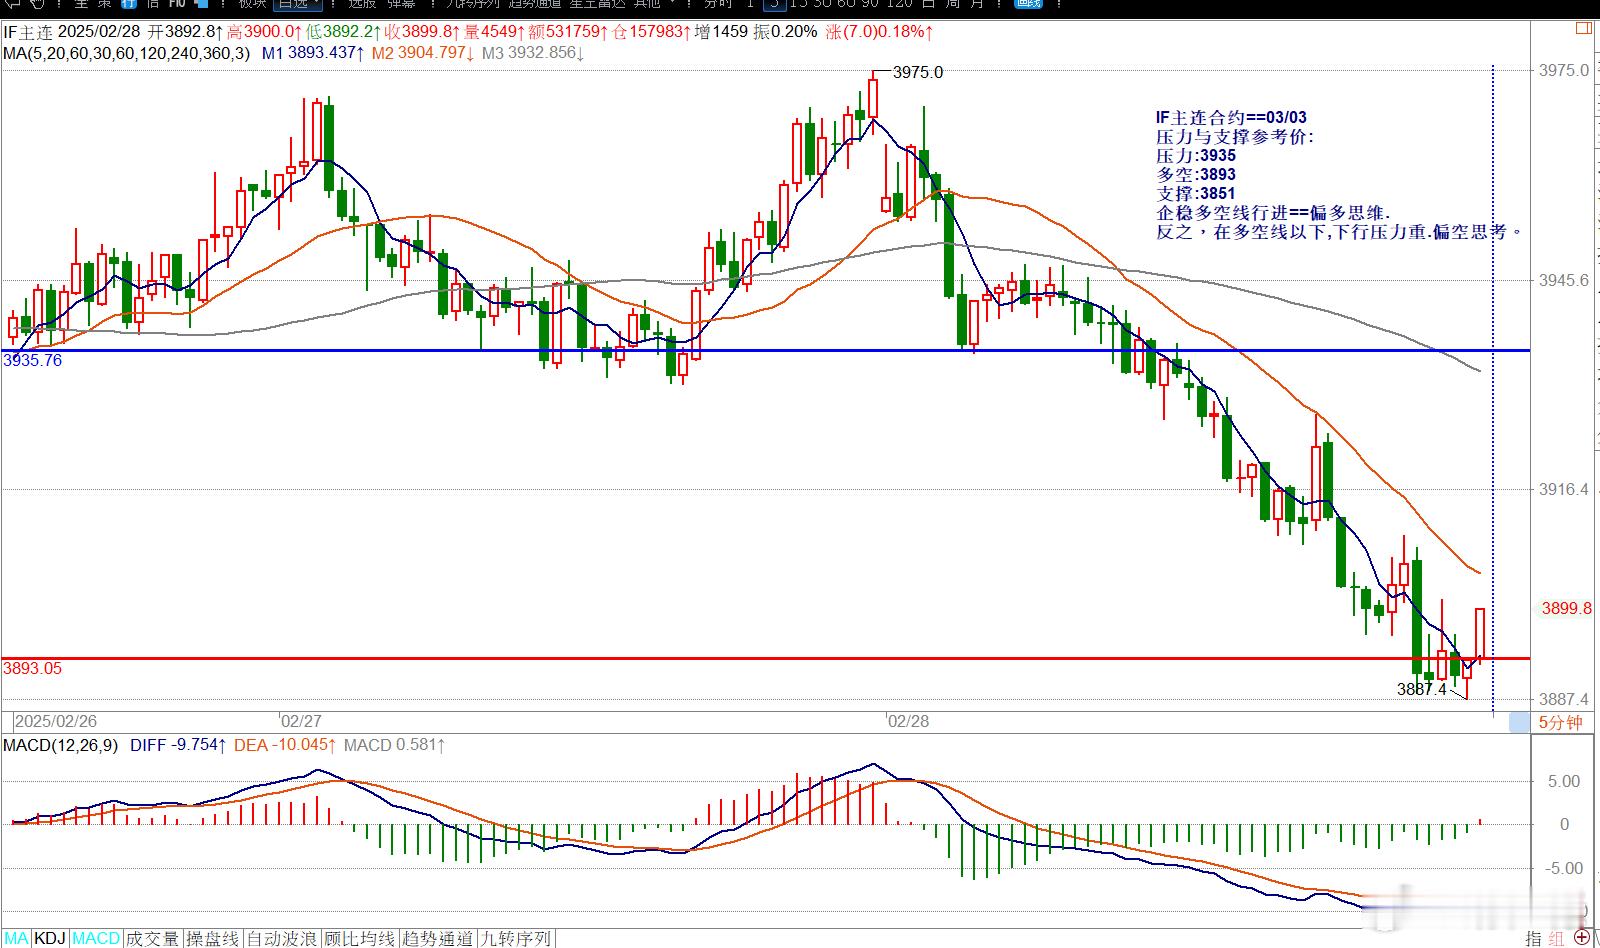Screen dimensions: 1600x948
Task: Click the 3916.4 price axis label
Action: pyautogui.click(x=1565, y=489)
